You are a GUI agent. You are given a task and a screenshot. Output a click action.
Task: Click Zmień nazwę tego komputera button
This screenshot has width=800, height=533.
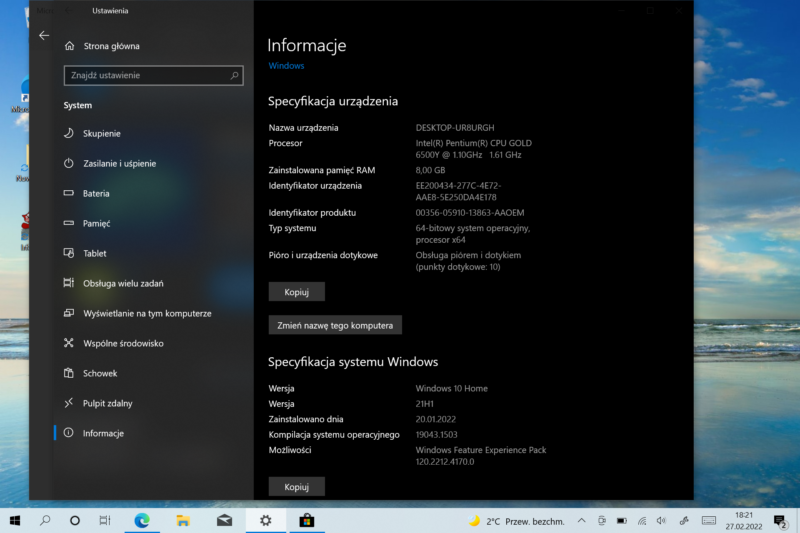tap(335, 325)
